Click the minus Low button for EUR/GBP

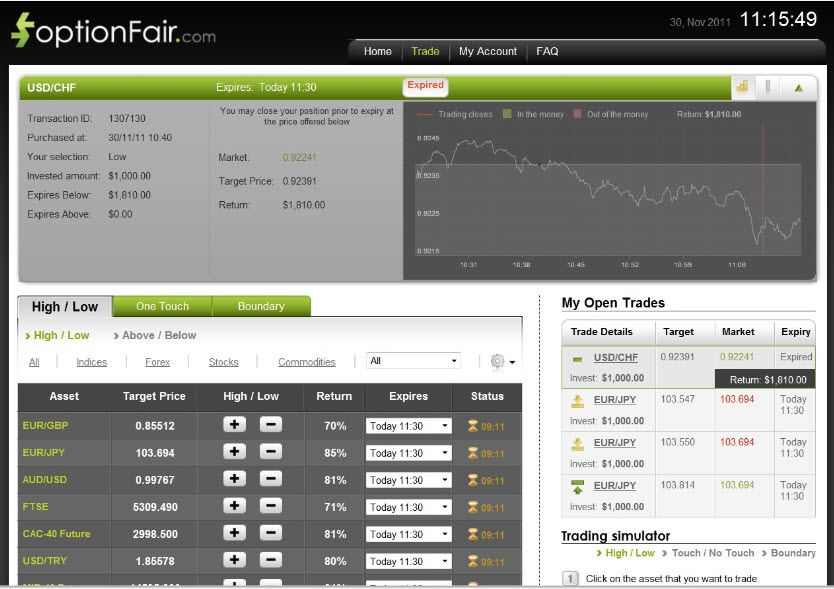tap(271, 425)
